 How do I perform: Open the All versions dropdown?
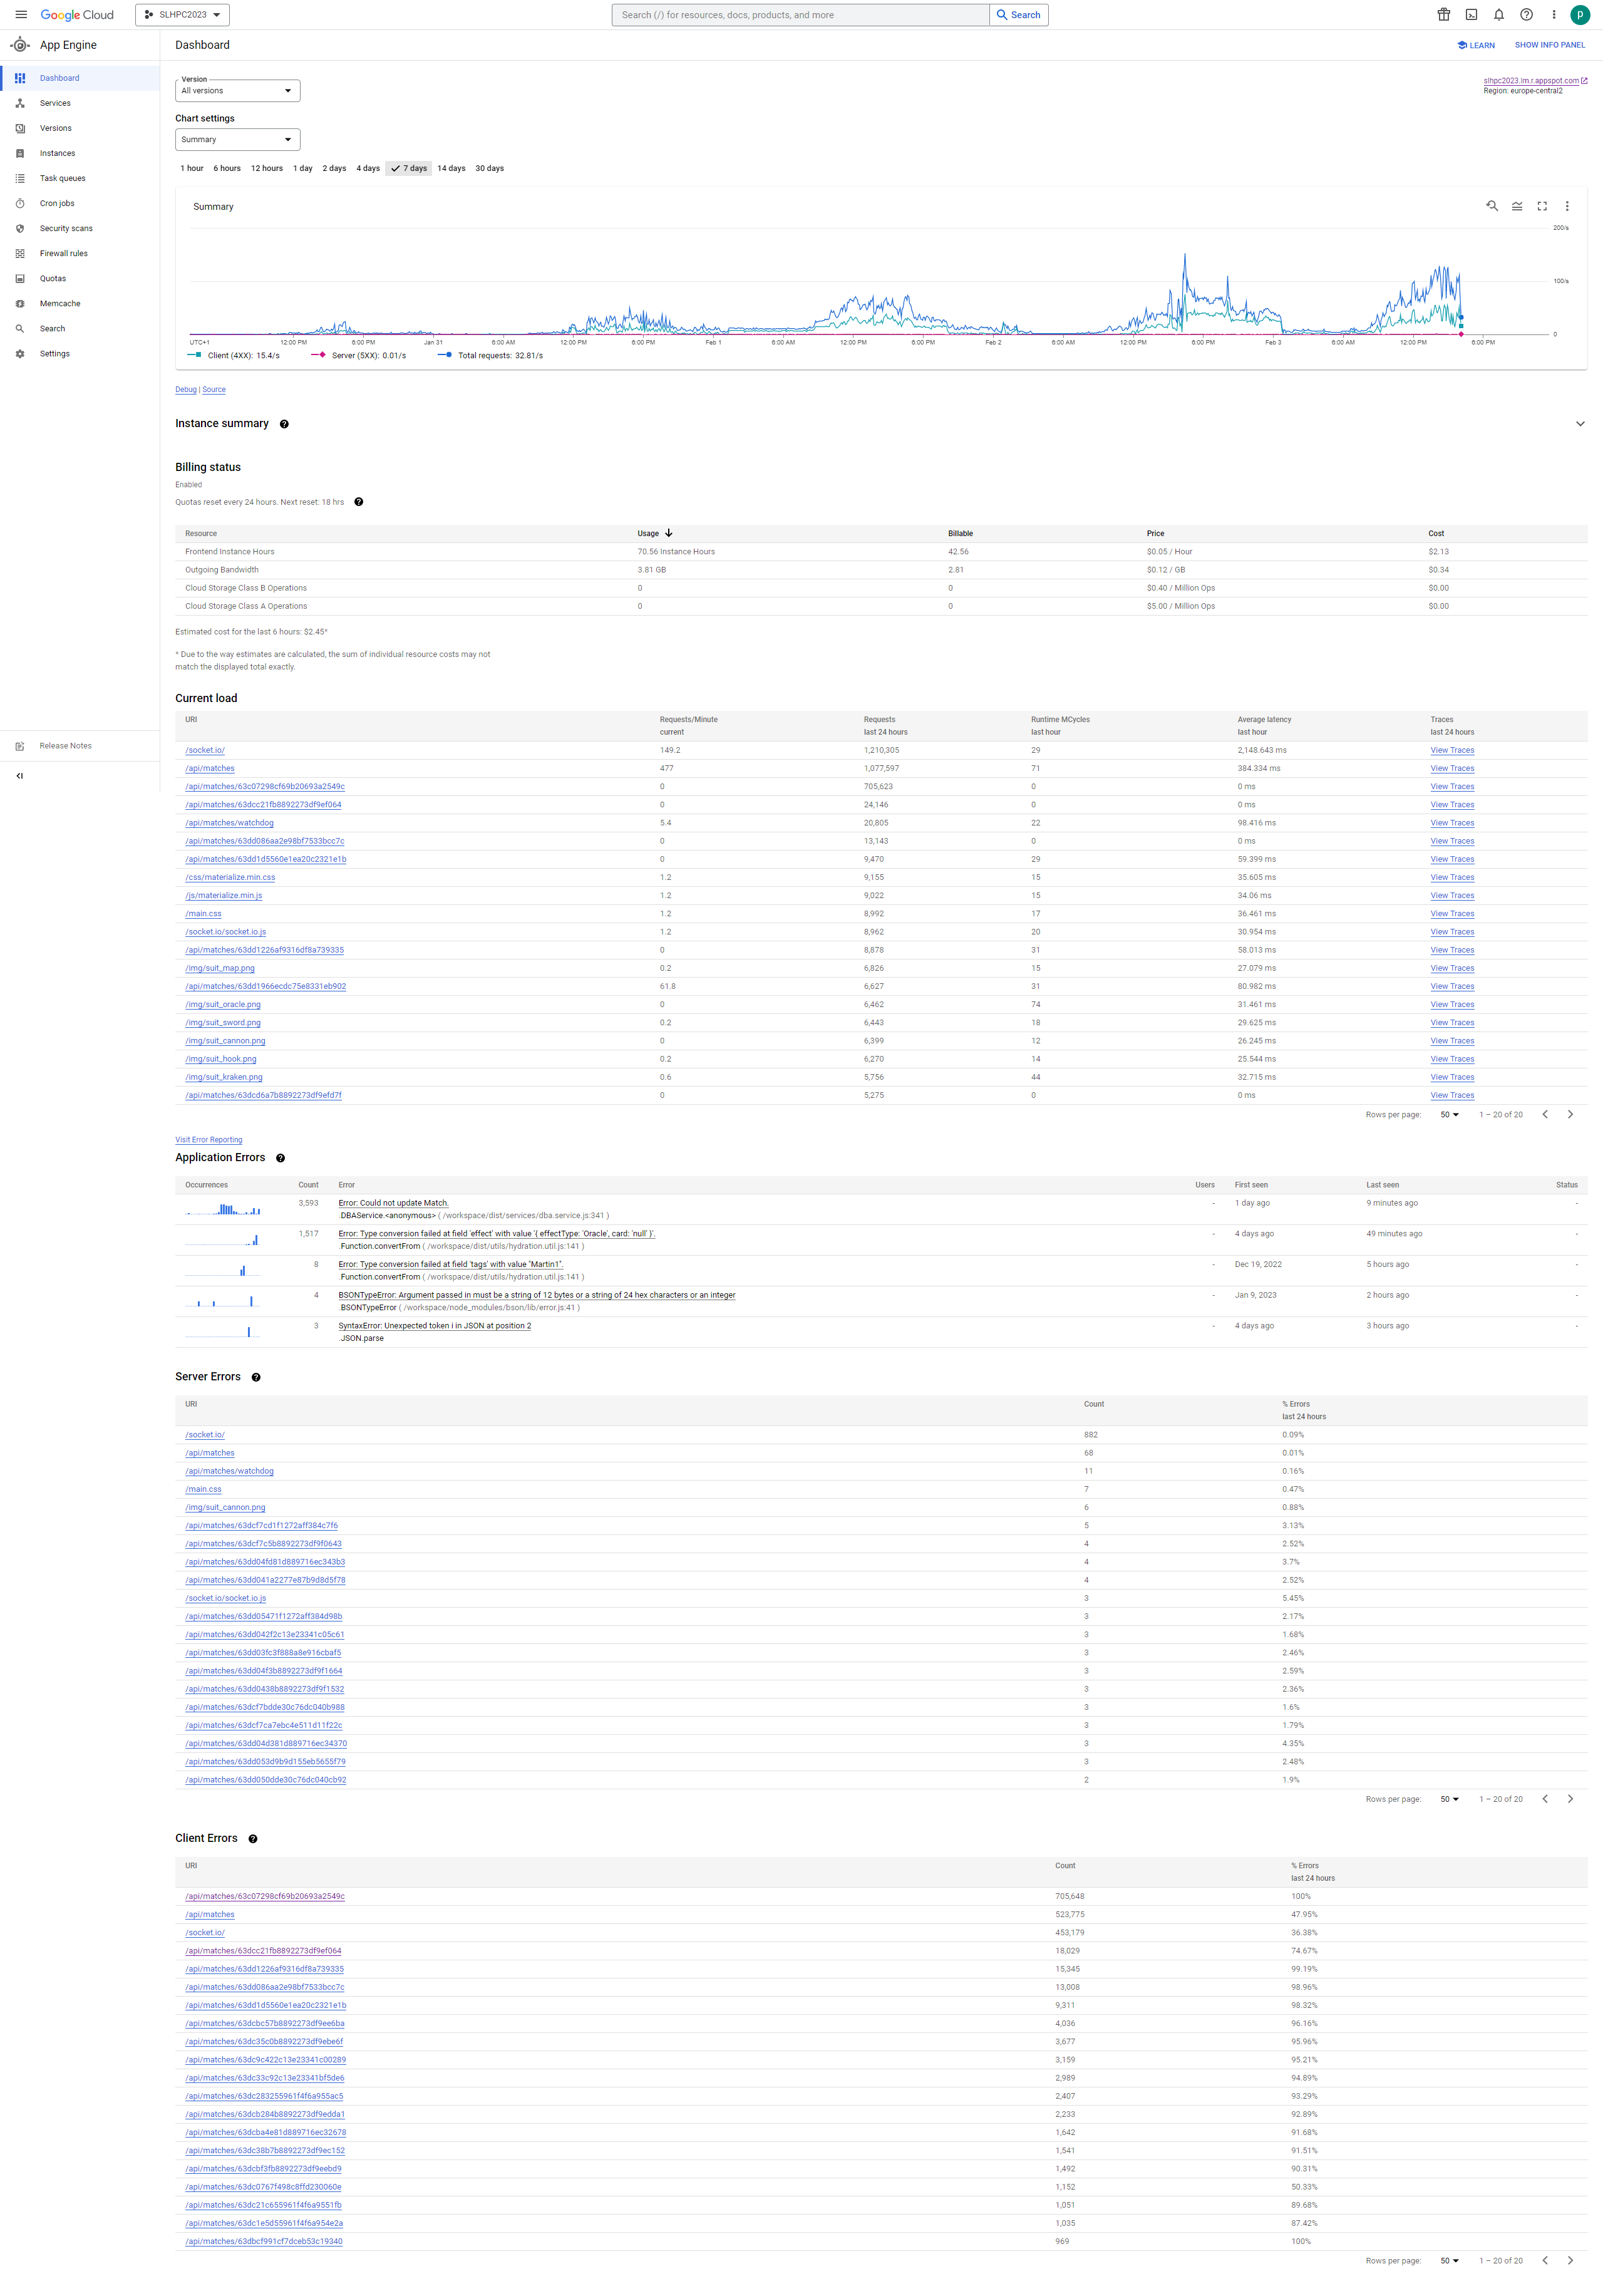pyautogui.click(x=237, y=91)
